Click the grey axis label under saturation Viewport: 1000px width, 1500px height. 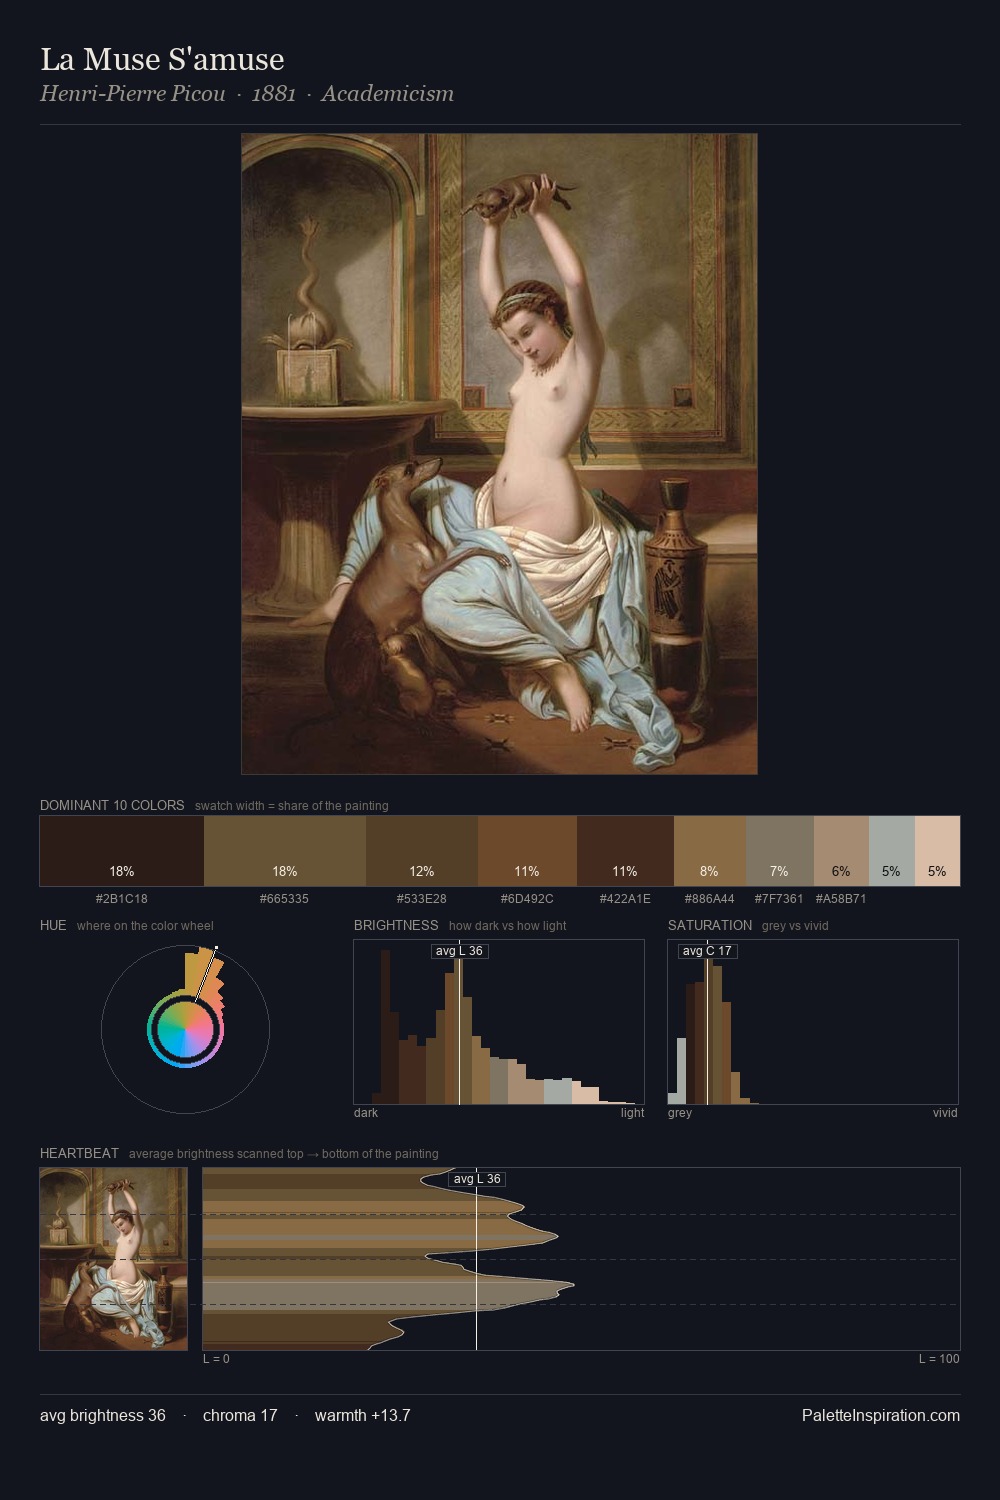(x=680, y=1112)
